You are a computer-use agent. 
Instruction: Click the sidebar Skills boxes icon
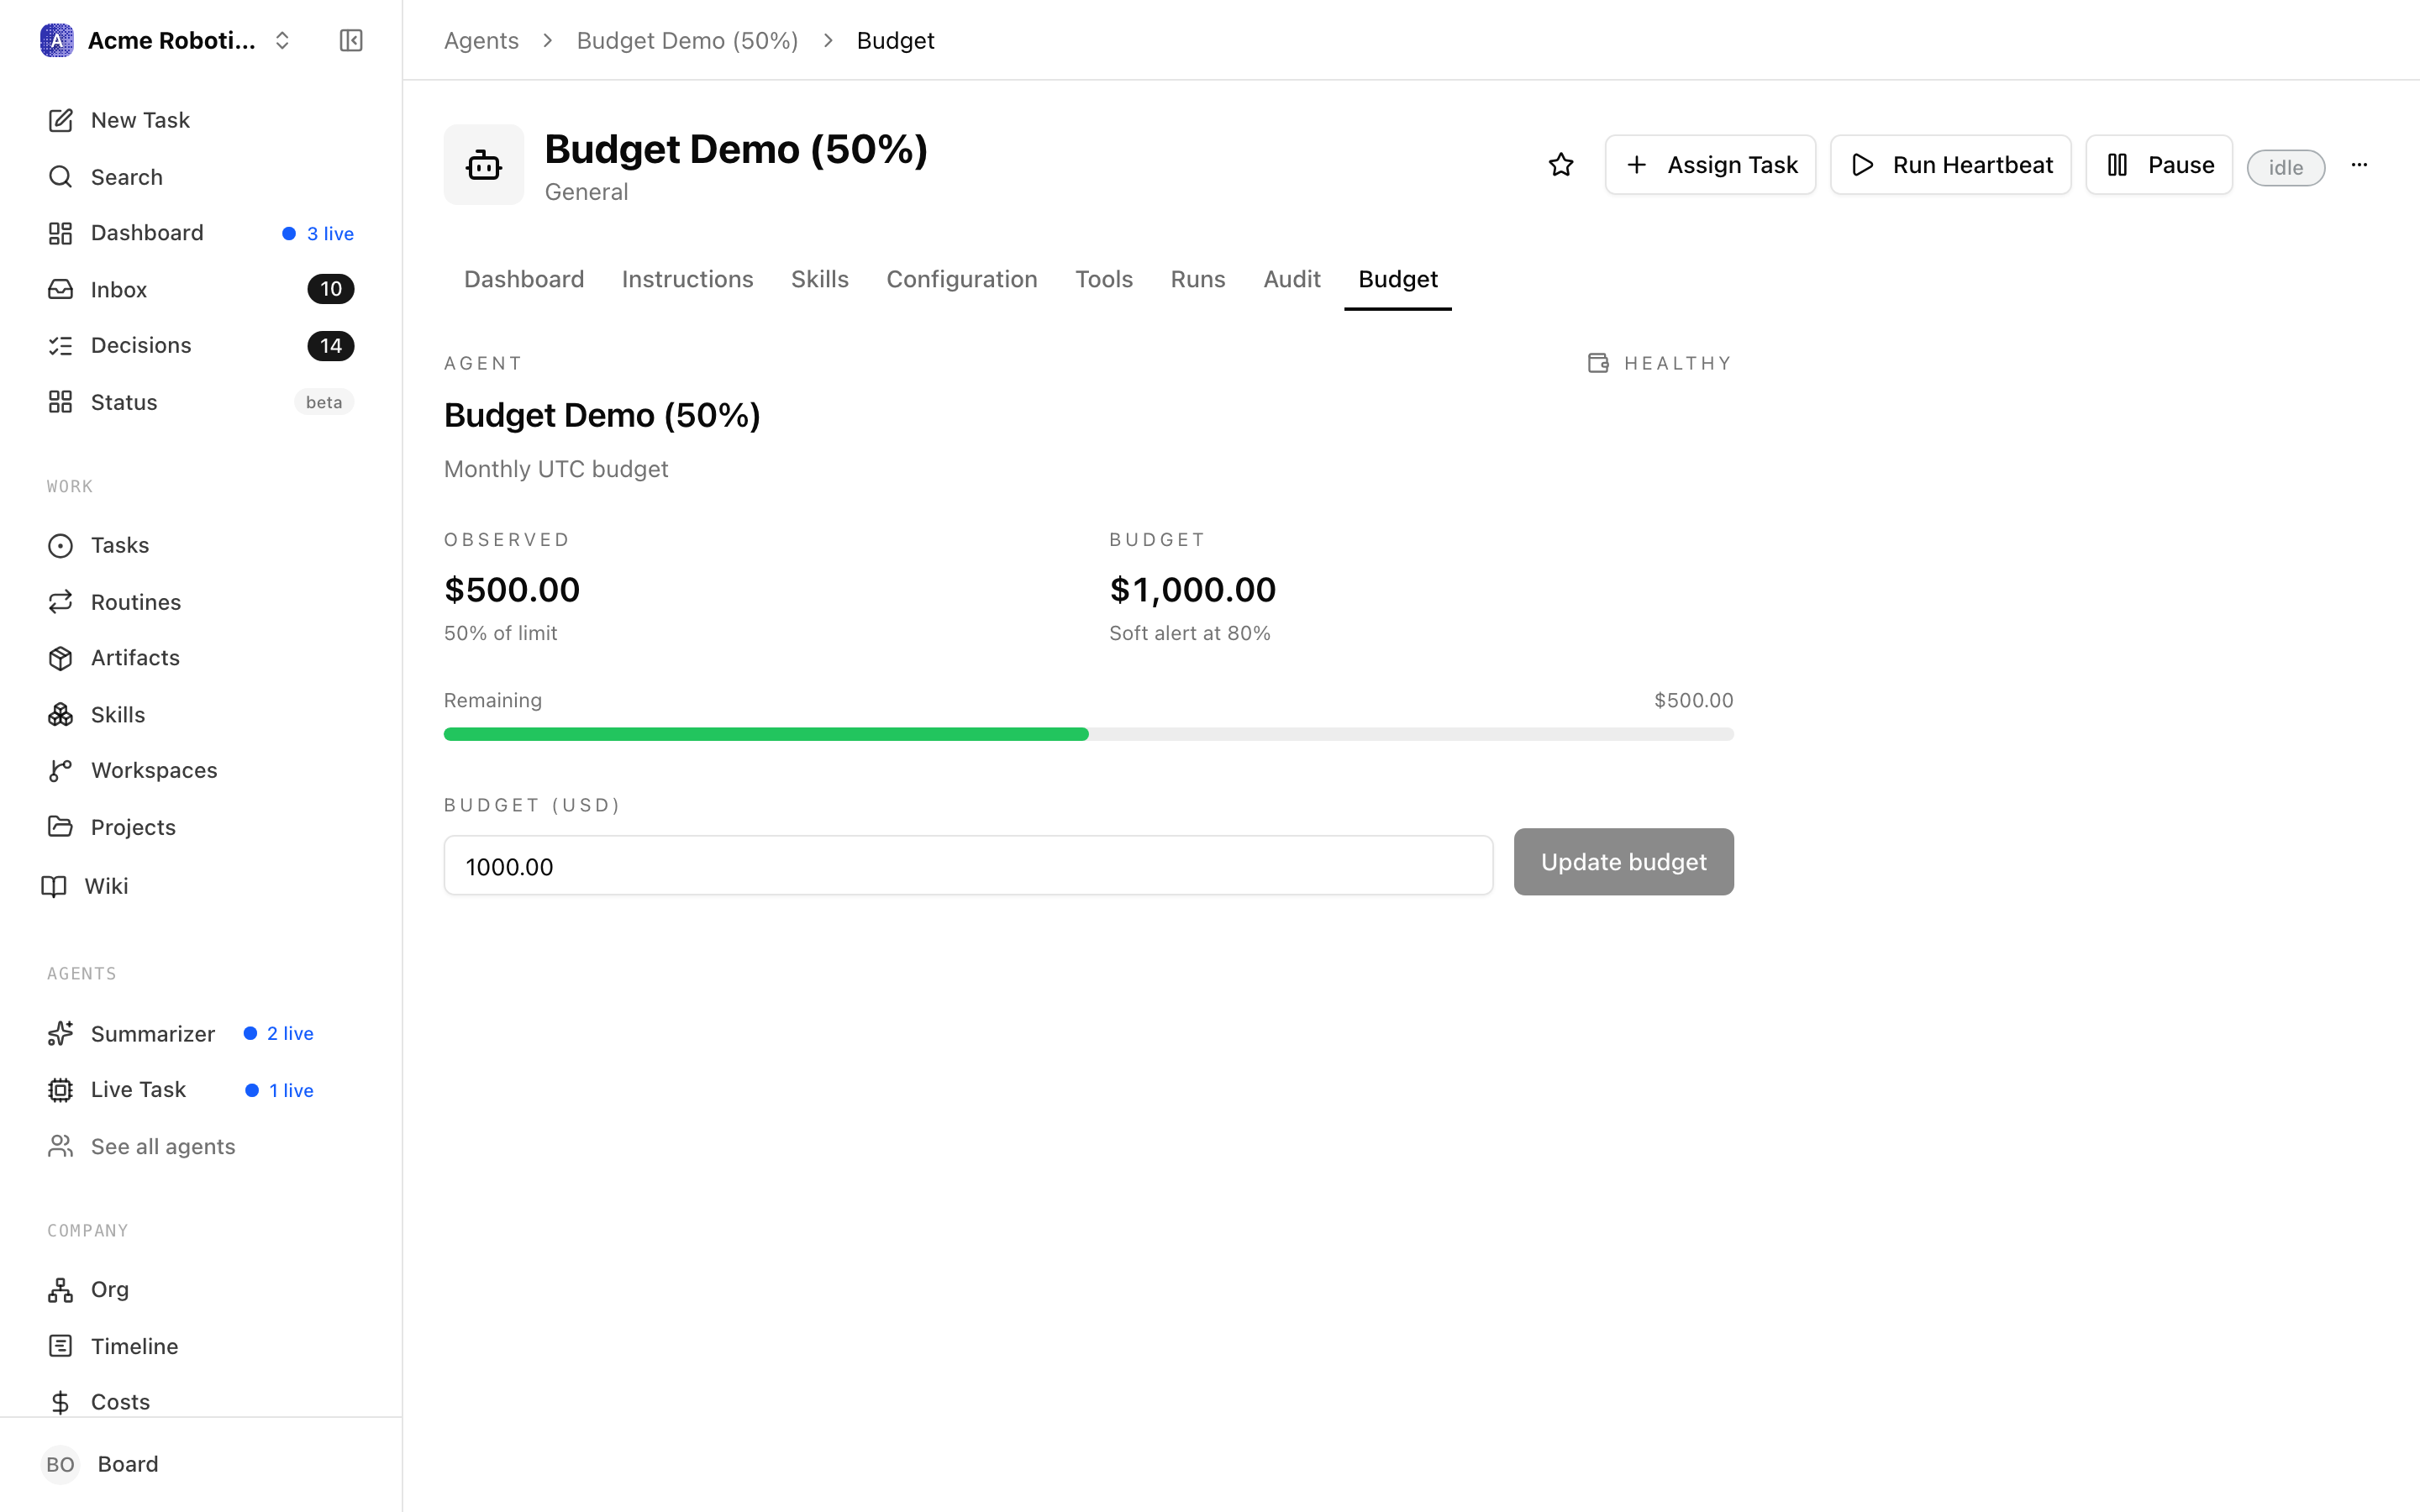click(61, 714)
